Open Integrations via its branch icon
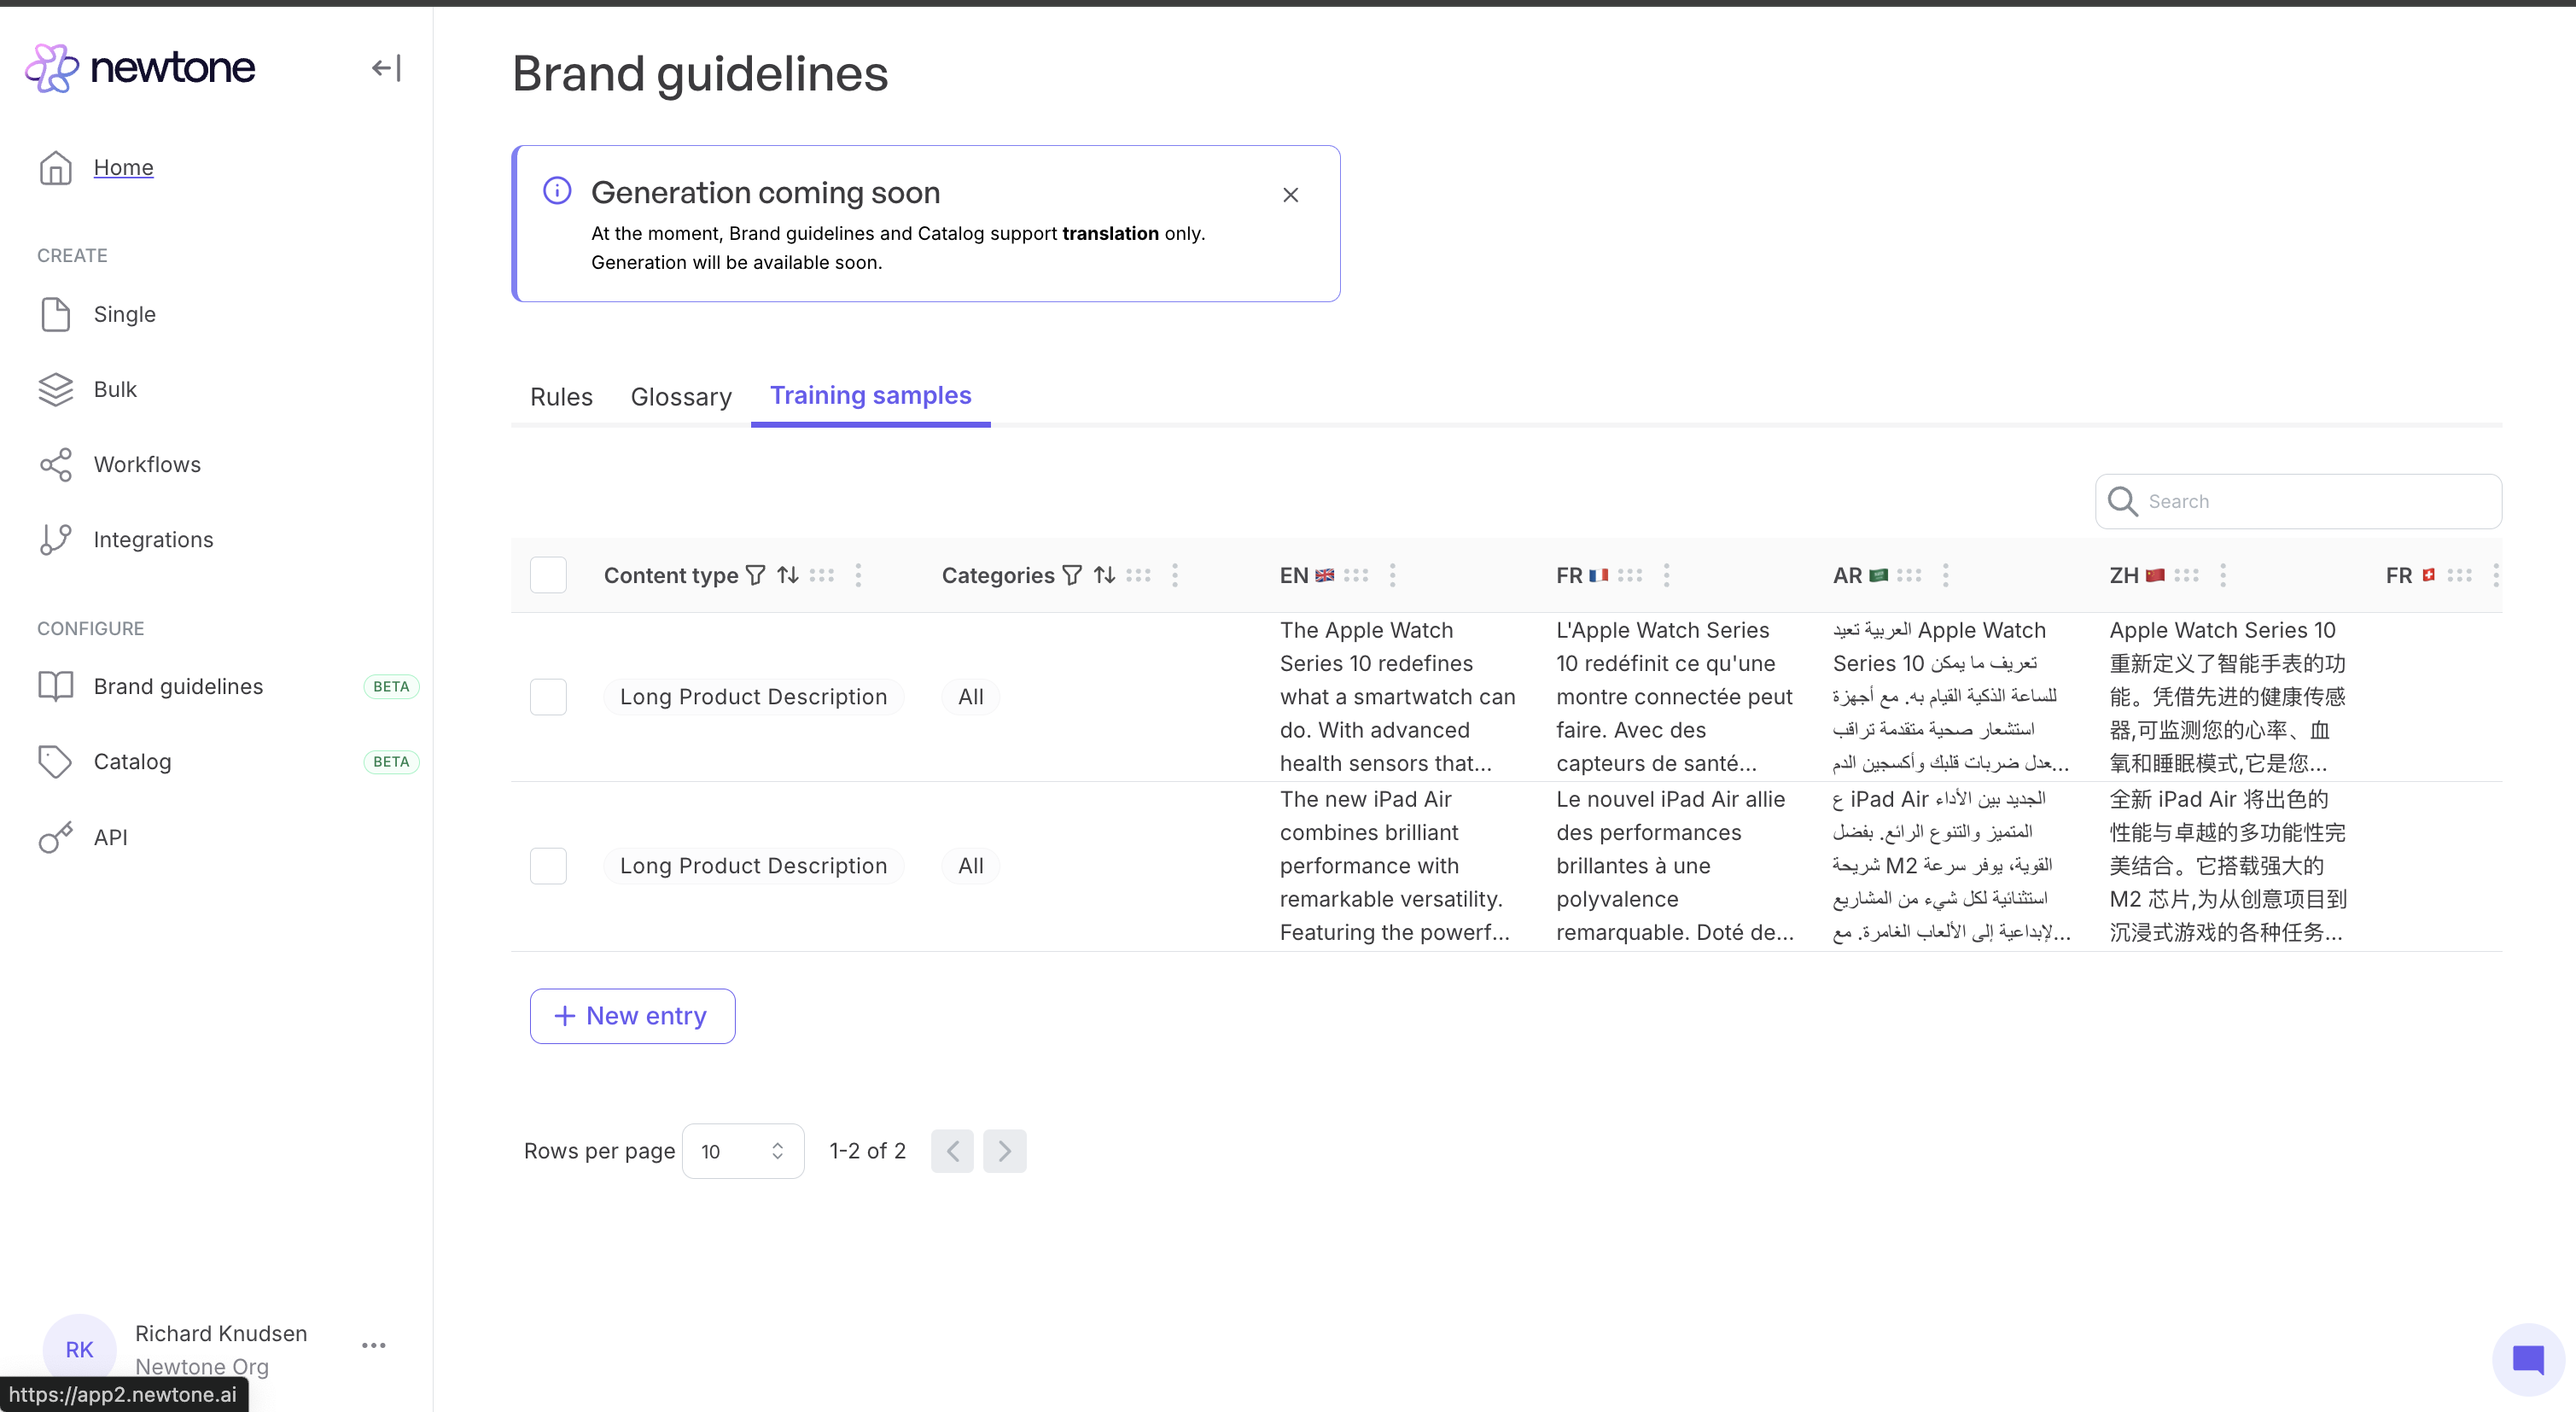Viewport: 2576px width, 1412px height. pos(56,539)
